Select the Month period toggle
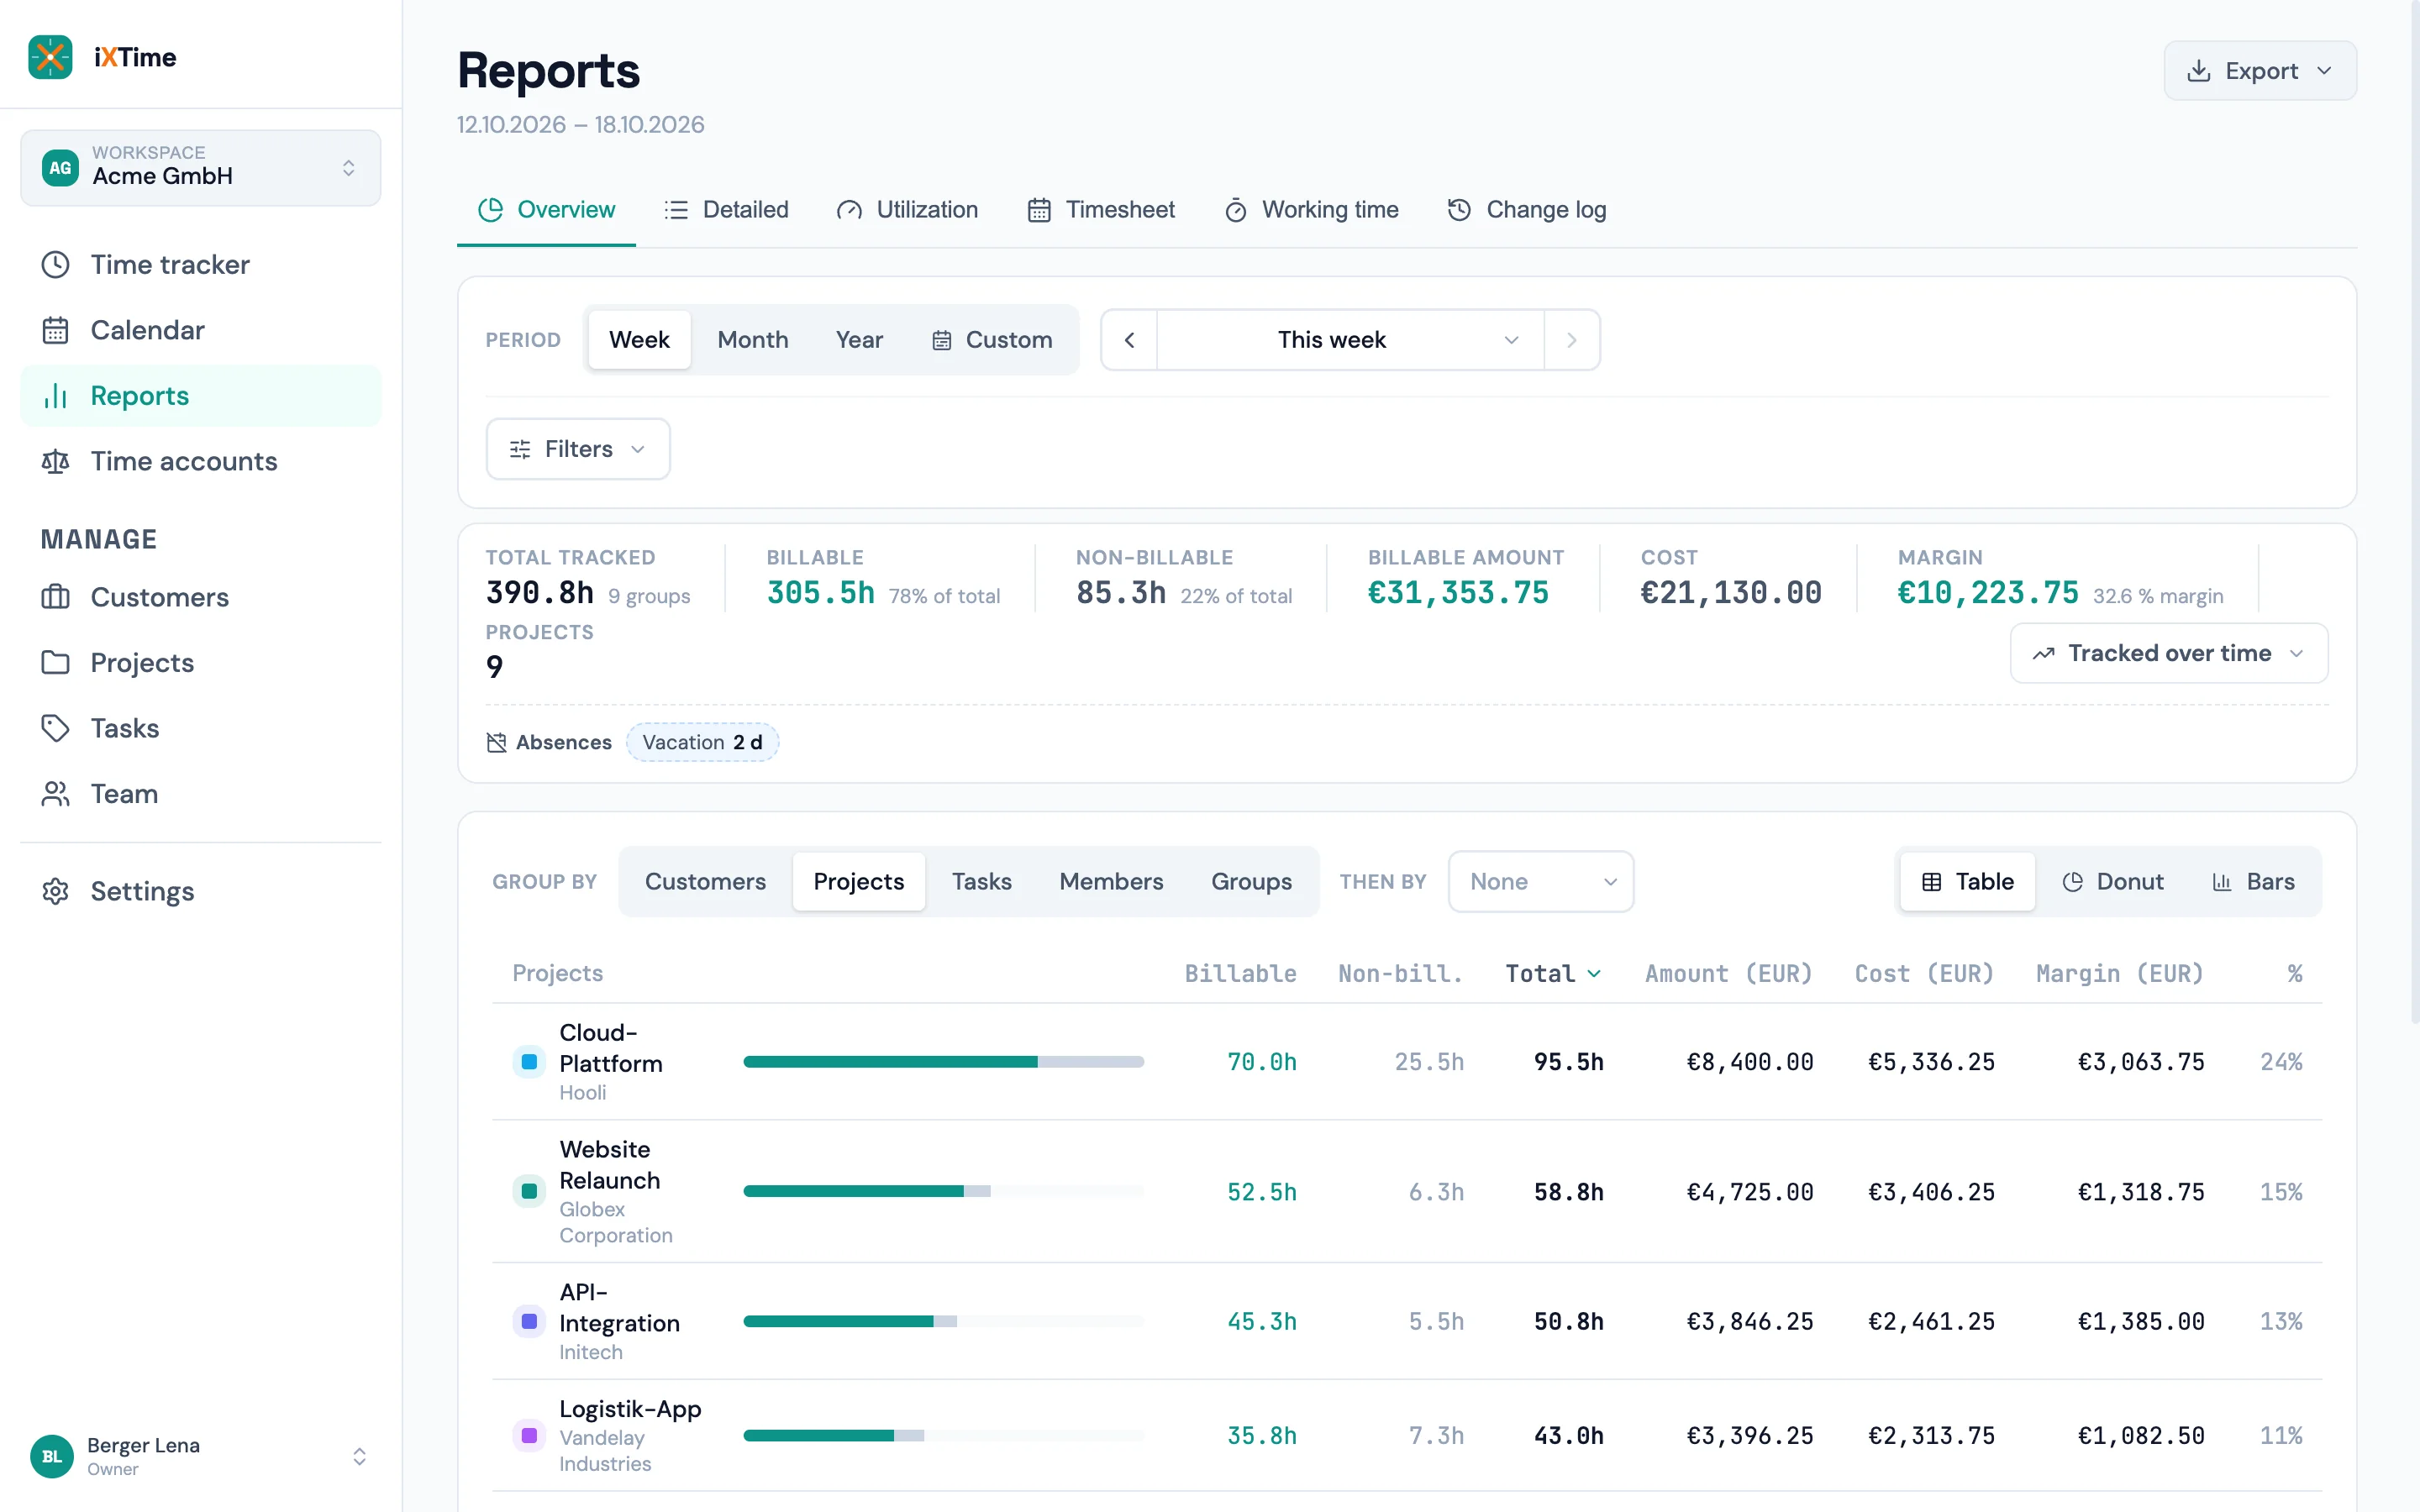The width and height of the screenshot is (2420, 1512). click(x=752, y=340)
